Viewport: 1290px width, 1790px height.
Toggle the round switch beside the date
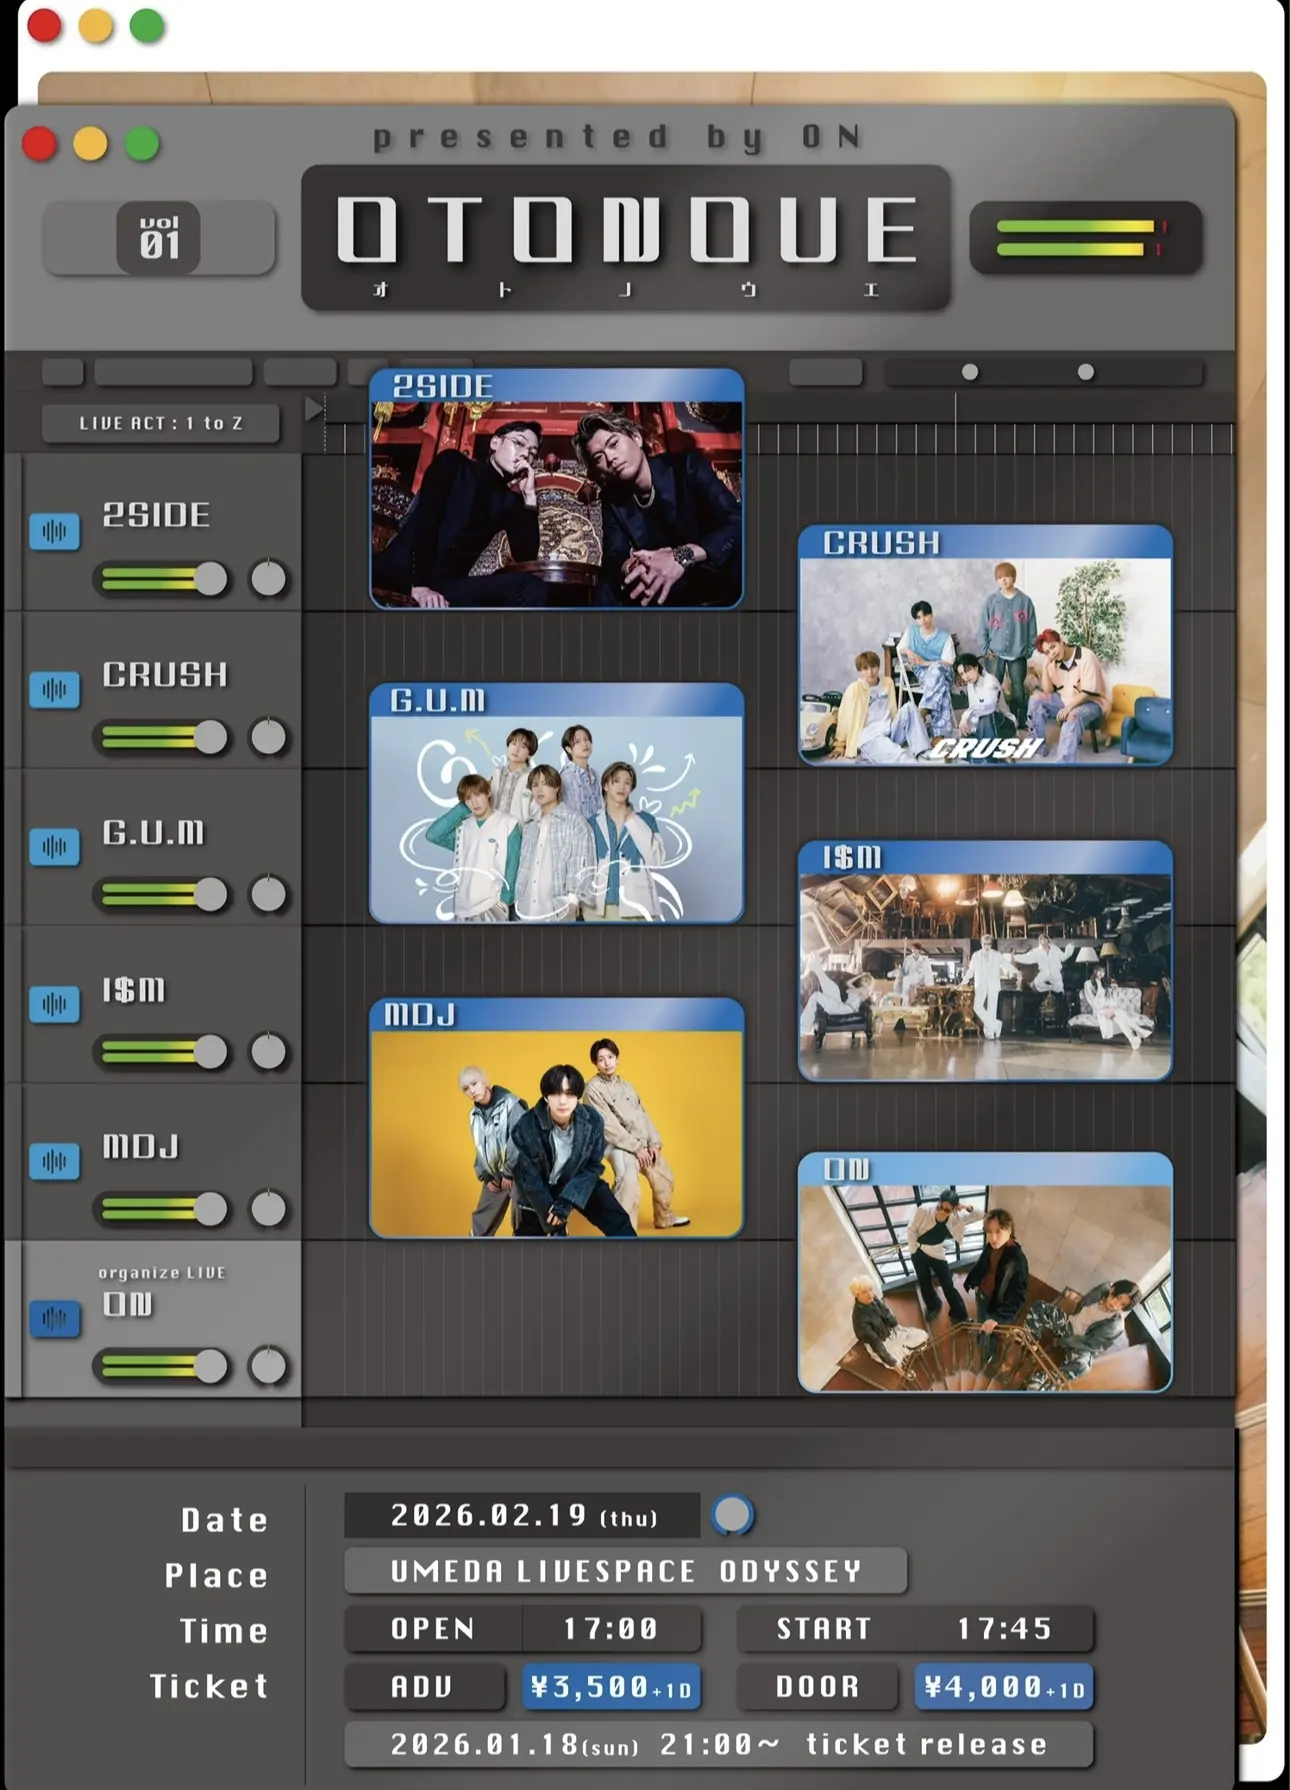point(732,1515)
